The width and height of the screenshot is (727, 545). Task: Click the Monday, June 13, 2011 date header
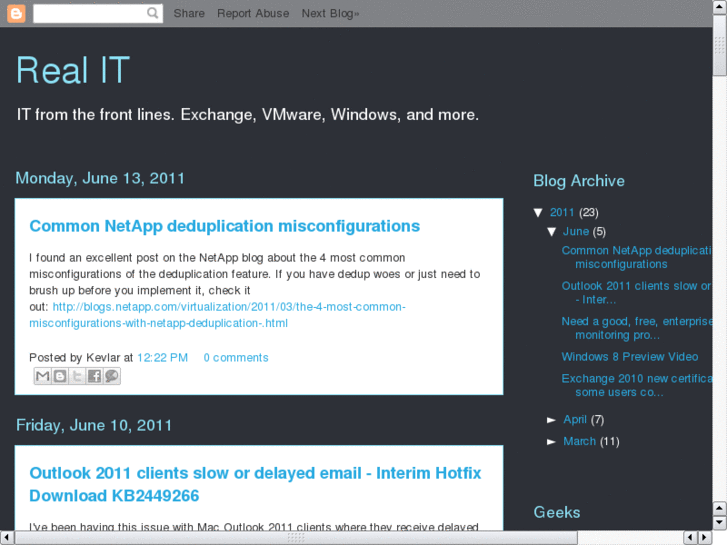[x=100, y=179]
